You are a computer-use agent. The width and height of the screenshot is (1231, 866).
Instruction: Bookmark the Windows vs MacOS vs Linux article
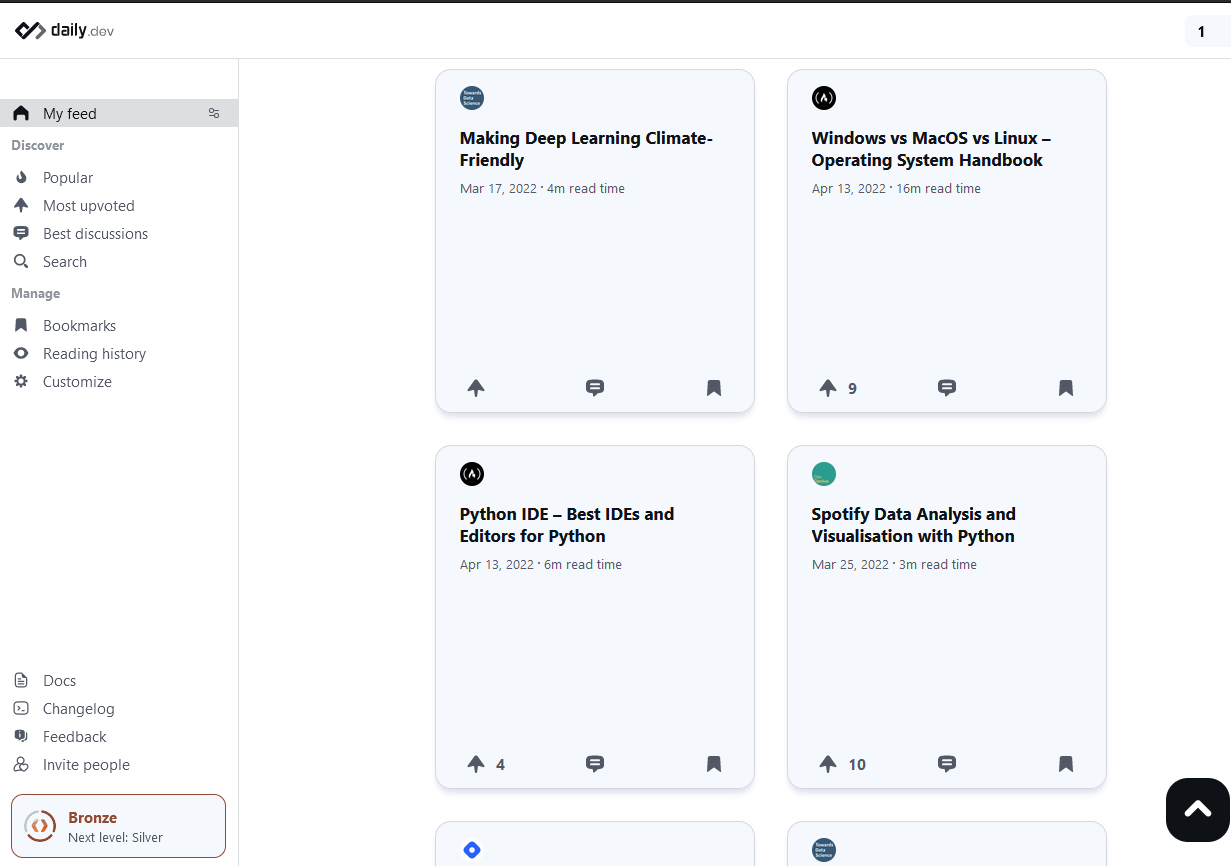(x=1066, y=388)
